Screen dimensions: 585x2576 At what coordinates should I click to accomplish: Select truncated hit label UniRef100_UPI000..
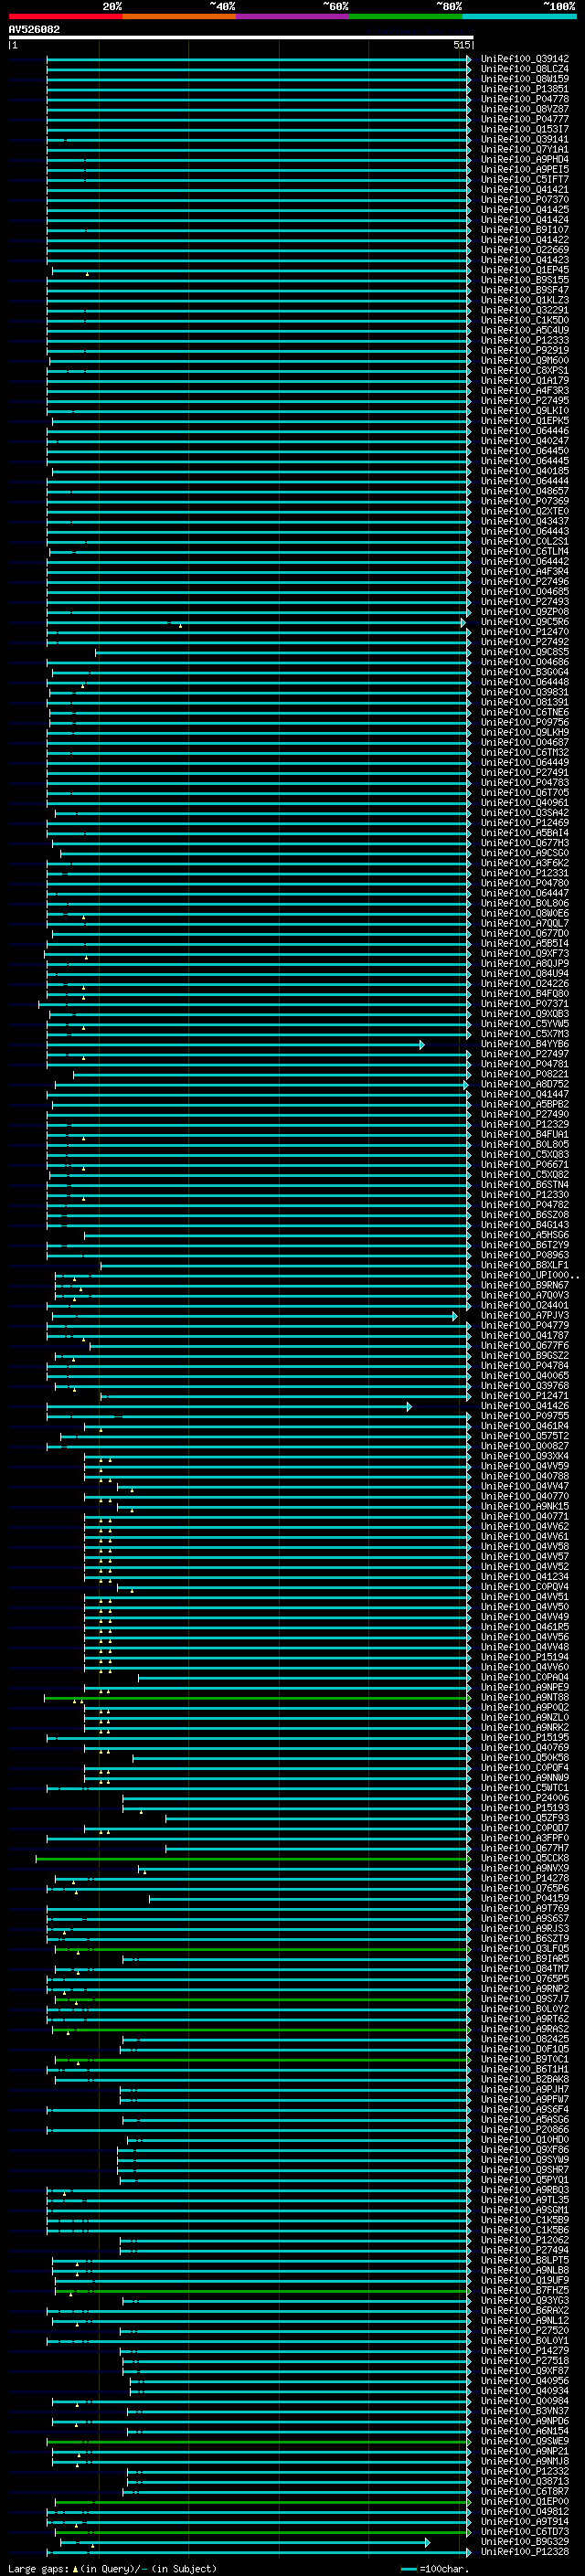529,1275
